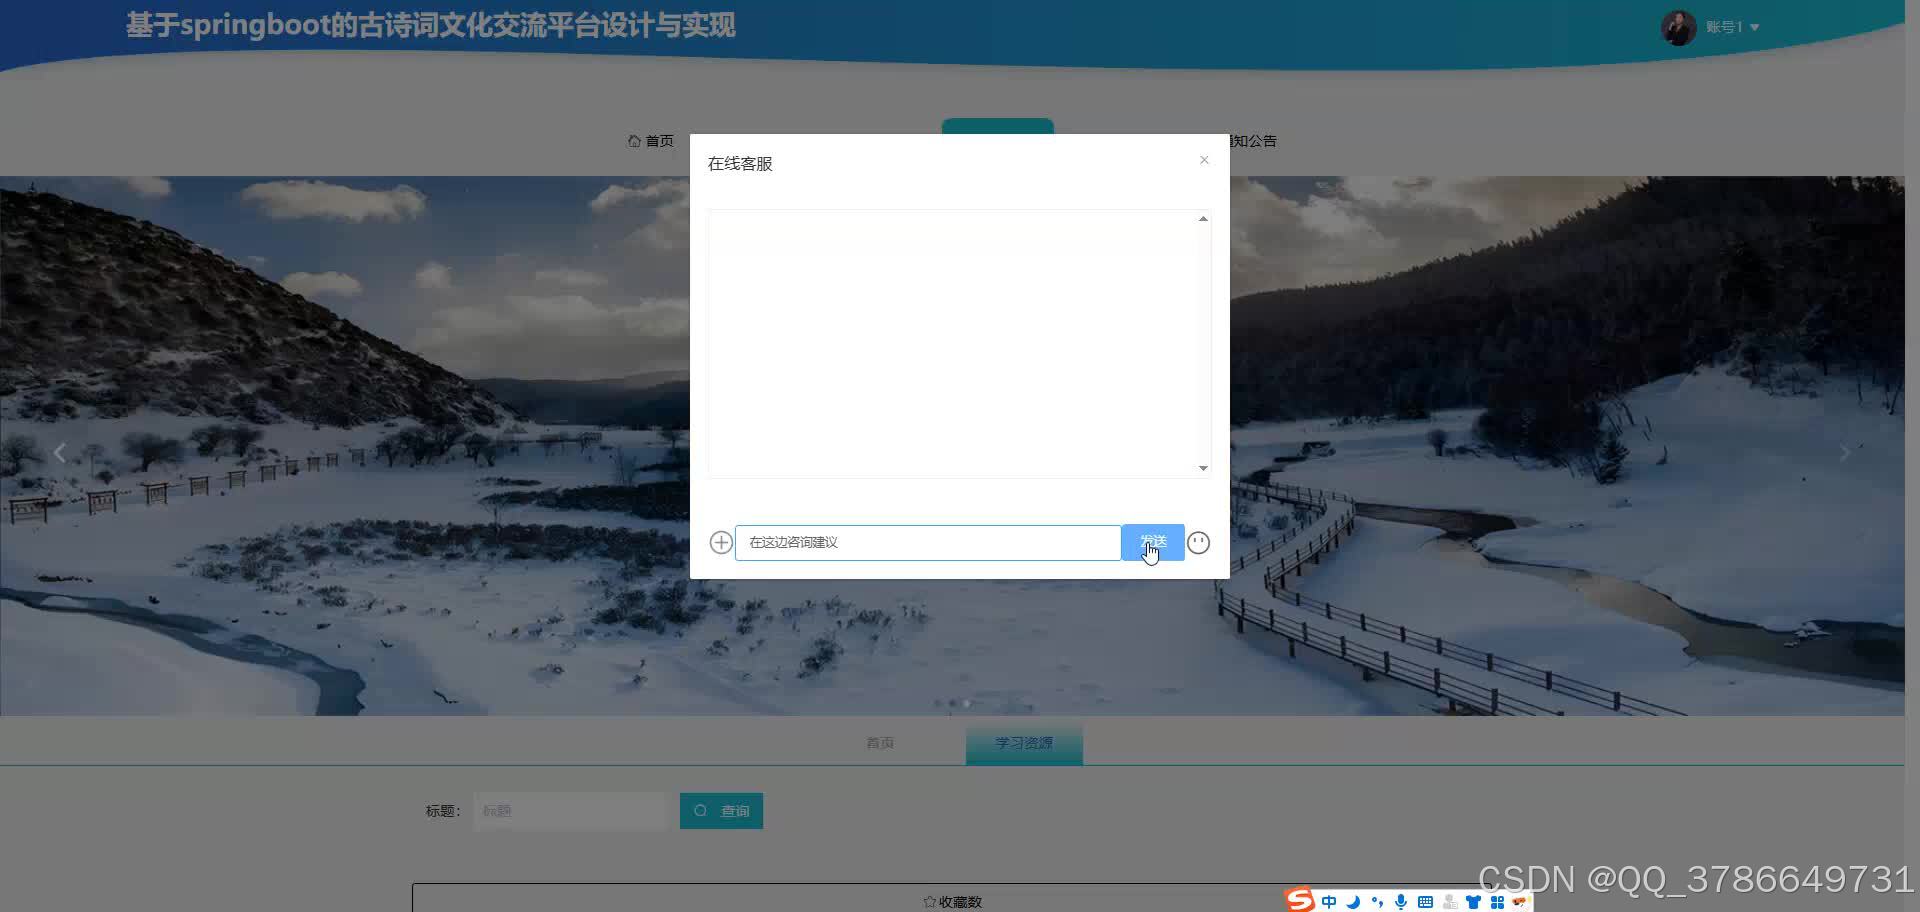Toggle Chinese/English punctuation in the input tray
Image resolution: width=1920 pixels, height=912 pixels.
pyautogui.click(x=1377, y=900)
